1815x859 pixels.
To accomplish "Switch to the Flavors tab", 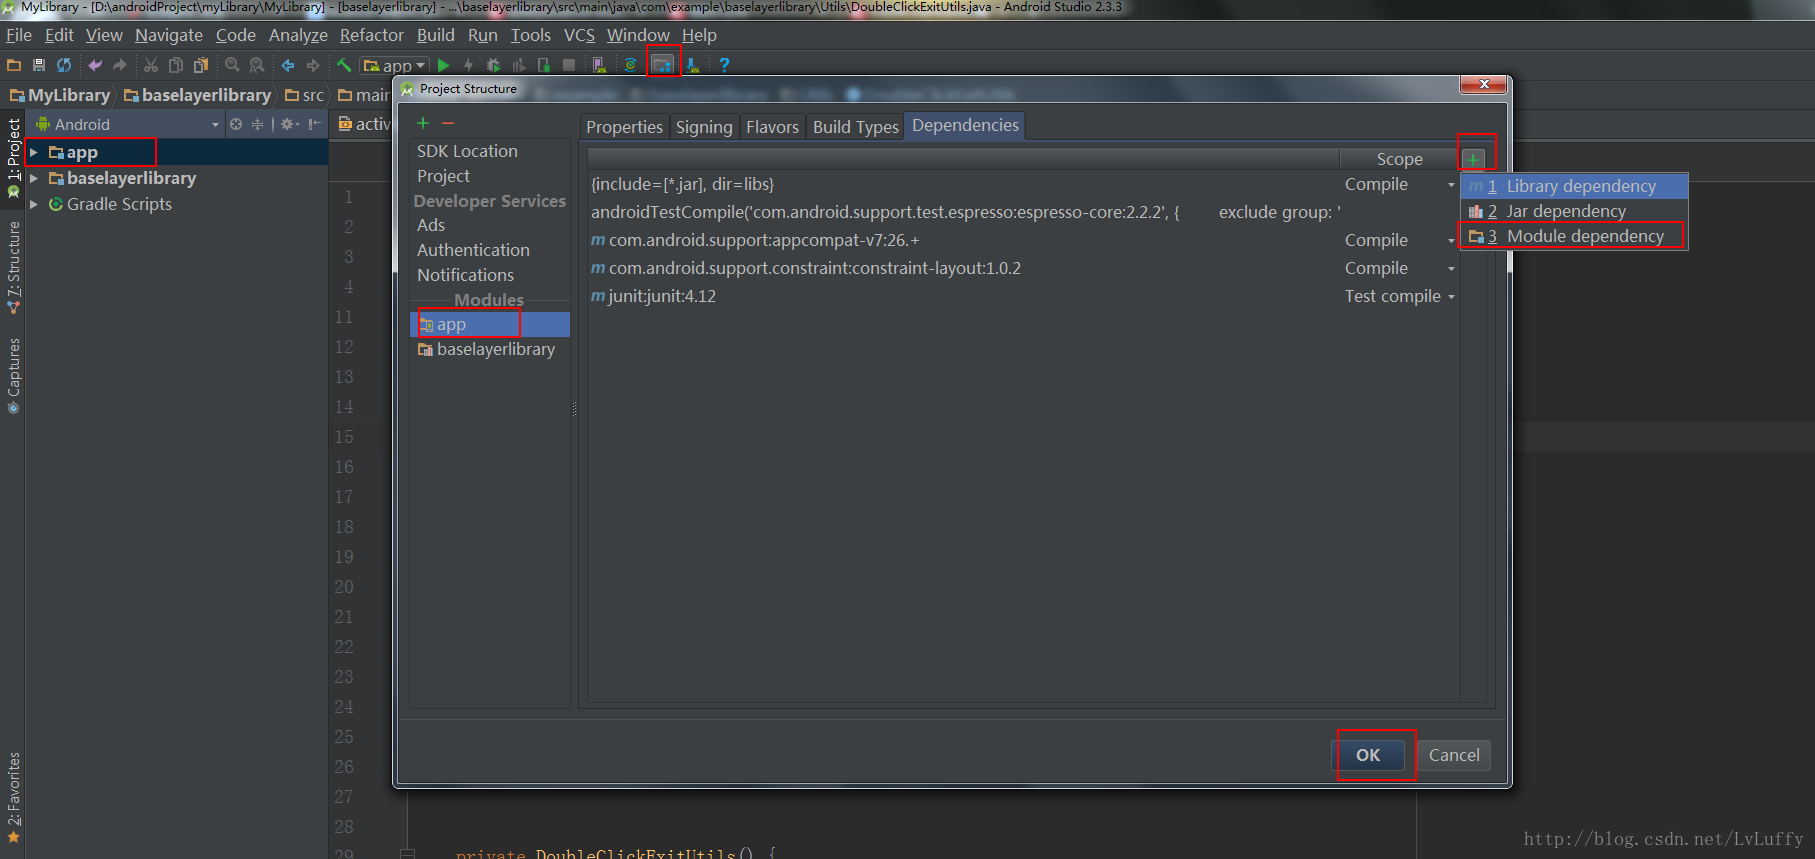I will [x=772, y=127].
